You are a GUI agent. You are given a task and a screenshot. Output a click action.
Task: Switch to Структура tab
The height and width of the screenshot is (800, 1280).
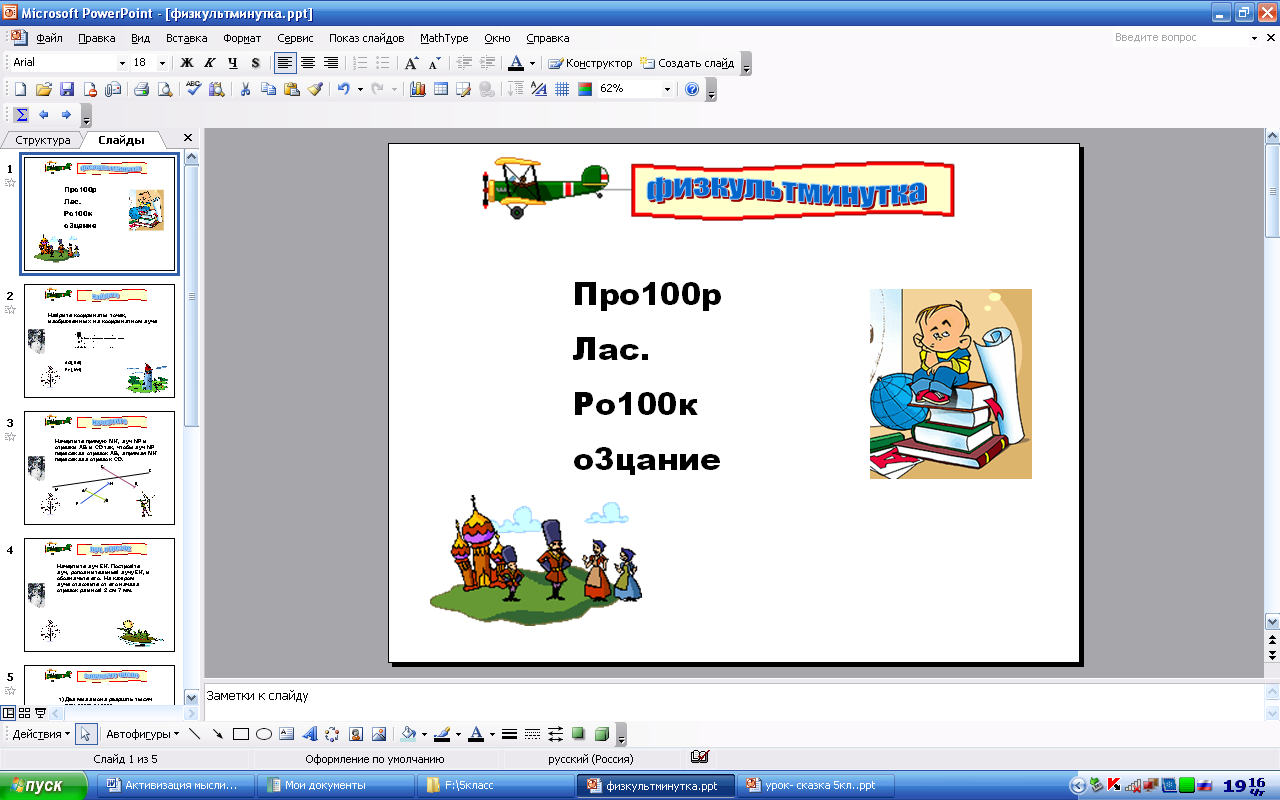click(43, 140)
